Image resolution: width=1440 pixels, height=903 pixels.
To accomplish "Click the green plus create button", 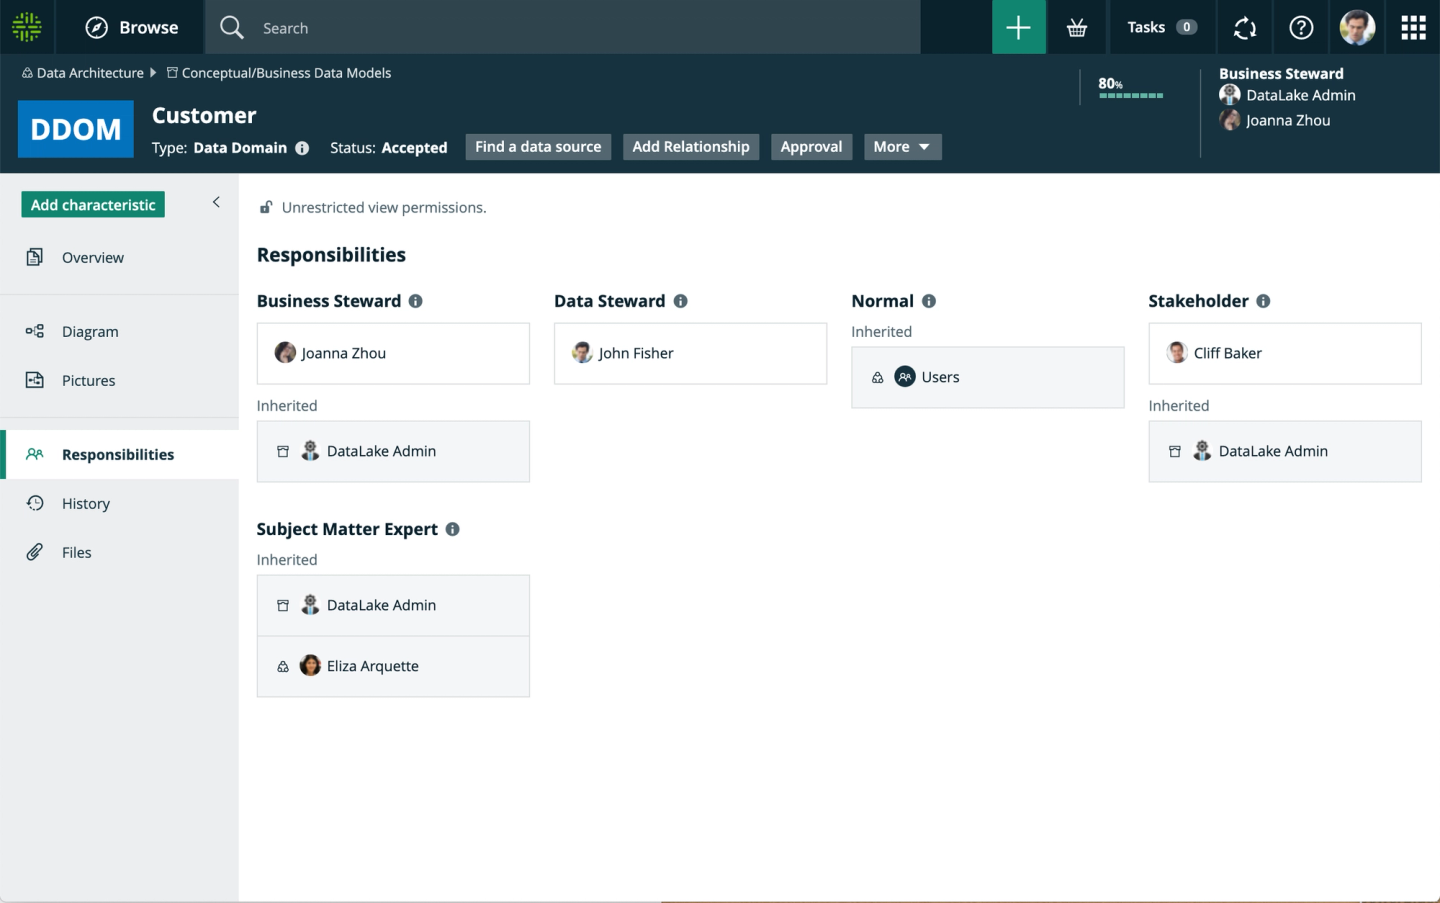I will (x=1018, y=28).
